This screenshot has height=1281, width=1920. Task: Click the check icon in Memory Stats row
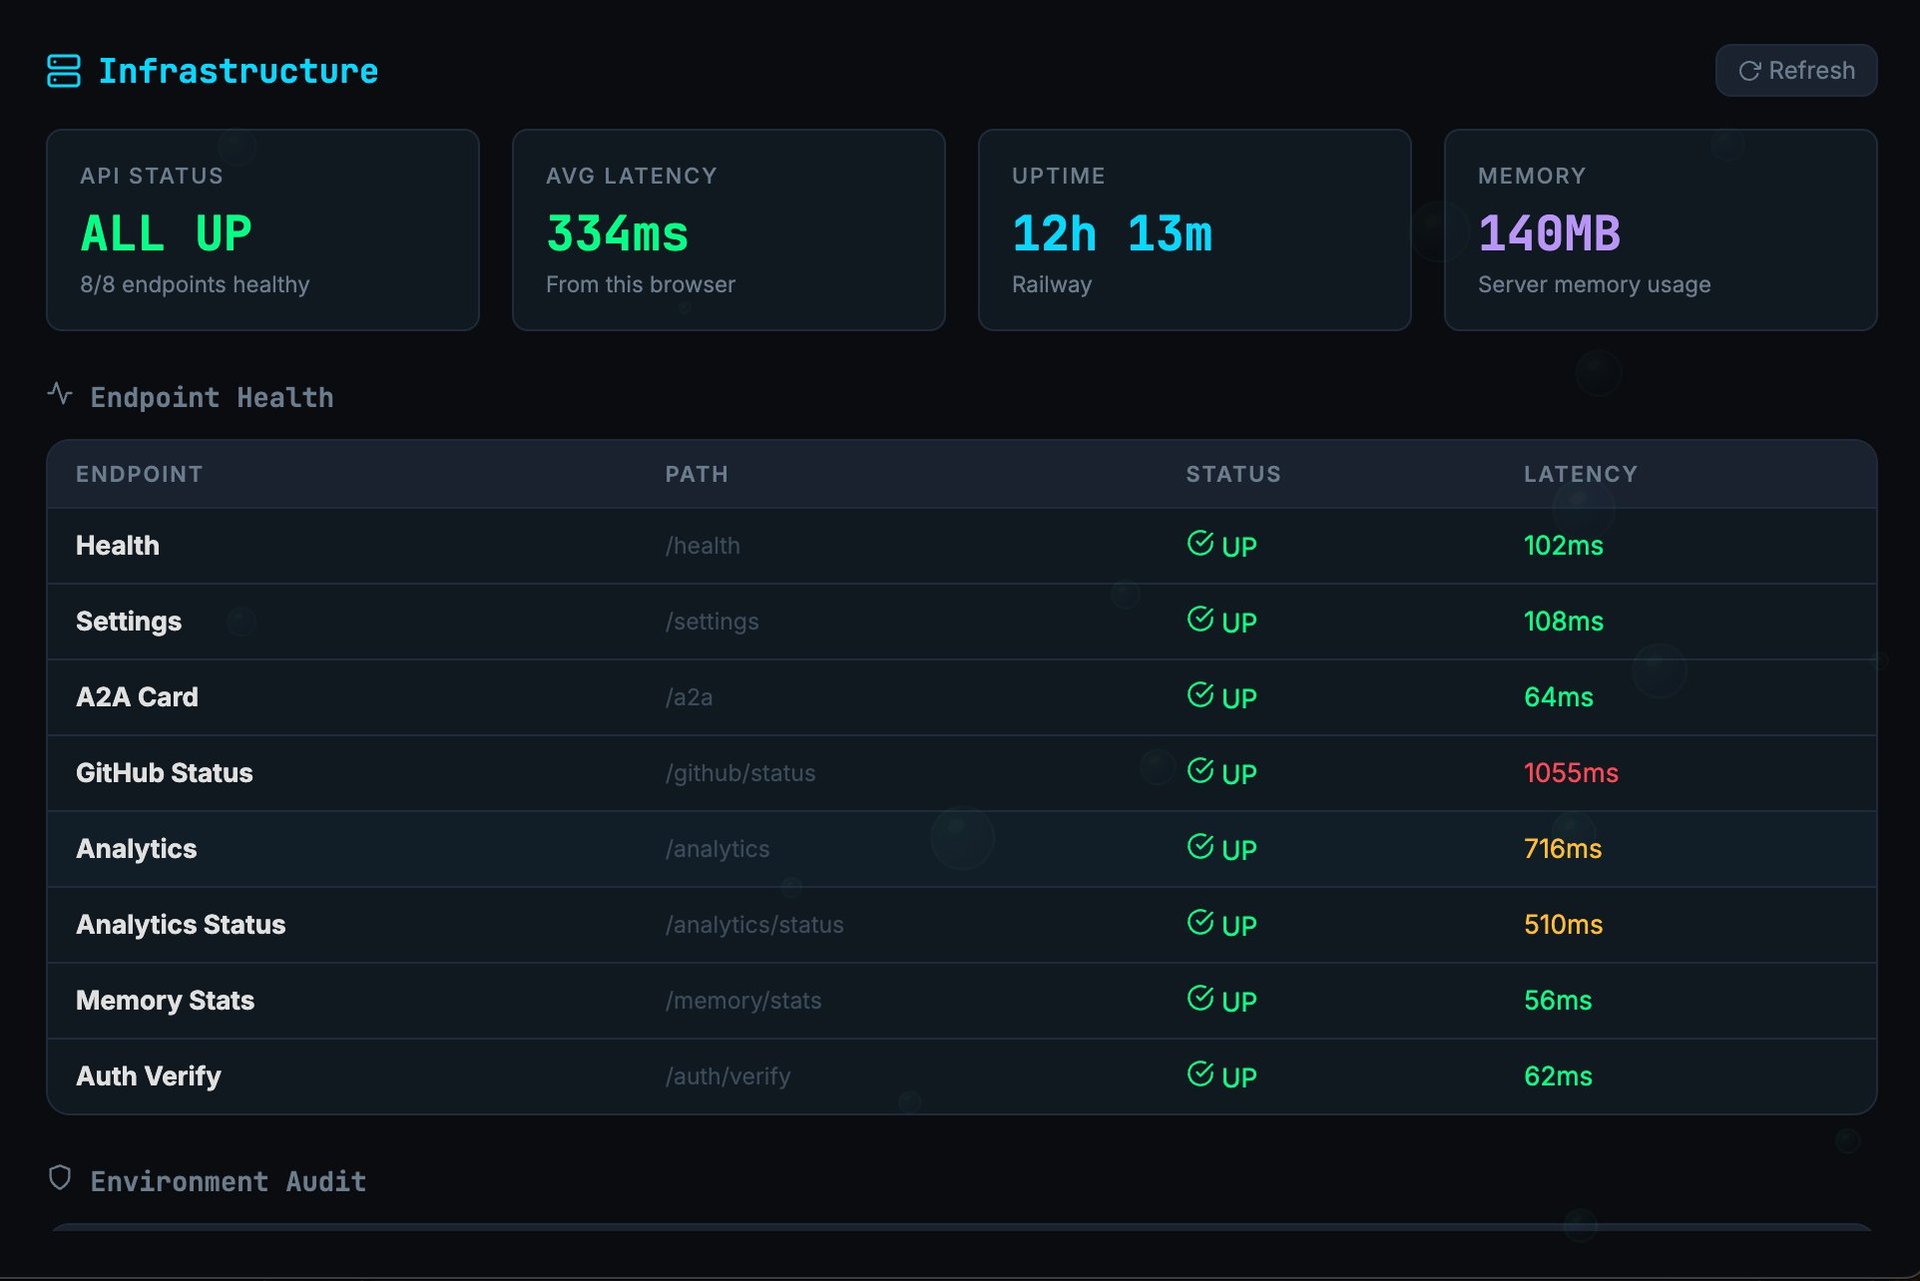pyautogui.click(x=1200, y=998)
